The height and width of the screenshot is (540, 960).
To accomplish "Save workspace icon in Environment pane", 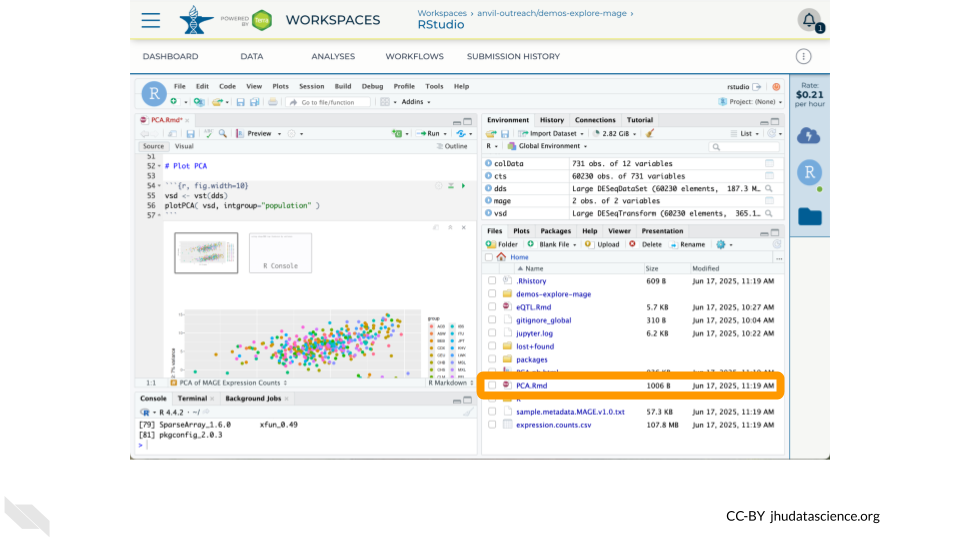I will (x=505, y=133).
